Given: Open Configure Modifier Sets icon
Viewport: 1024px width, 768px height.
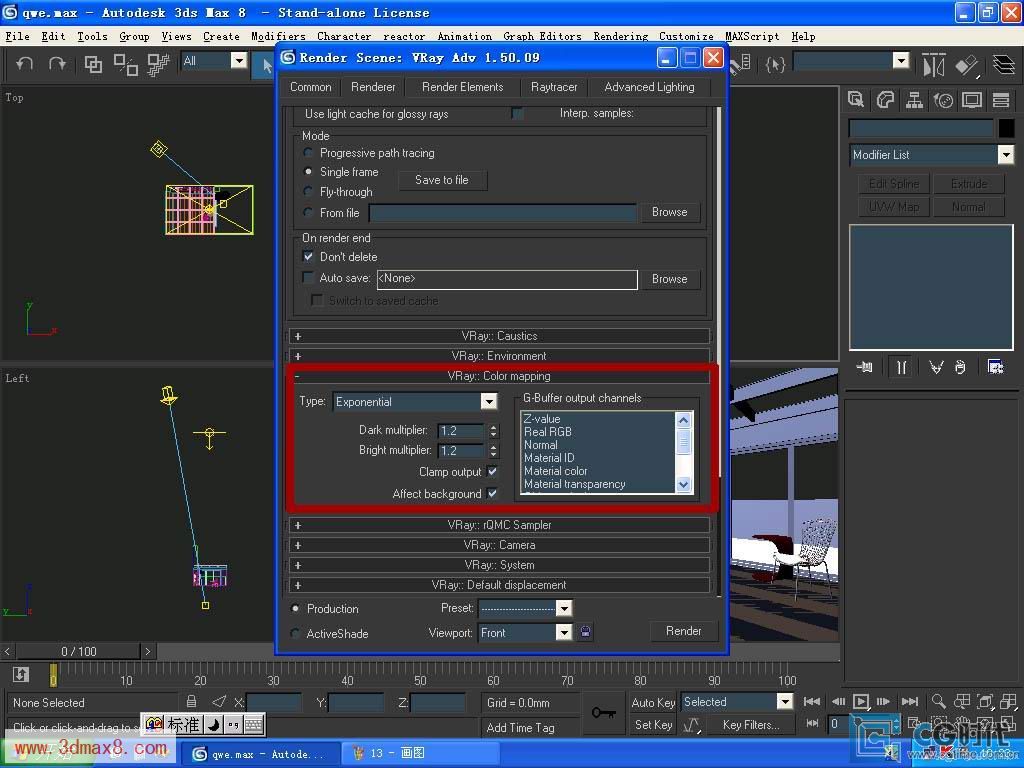Looking at the screenshot, I should tap(995, 367).
